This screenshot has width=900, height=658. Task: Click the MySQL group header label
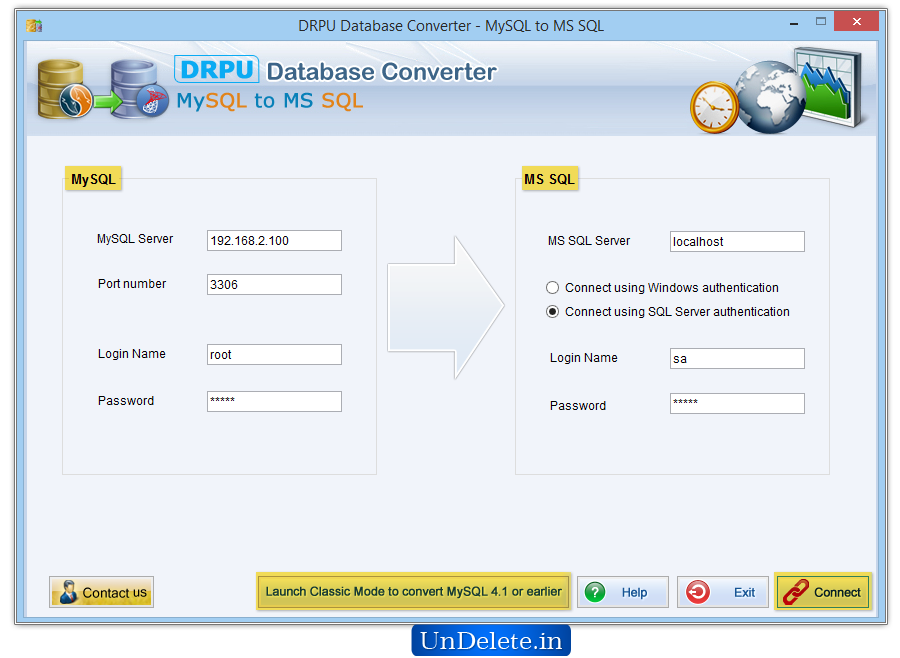tap(93, 179)
